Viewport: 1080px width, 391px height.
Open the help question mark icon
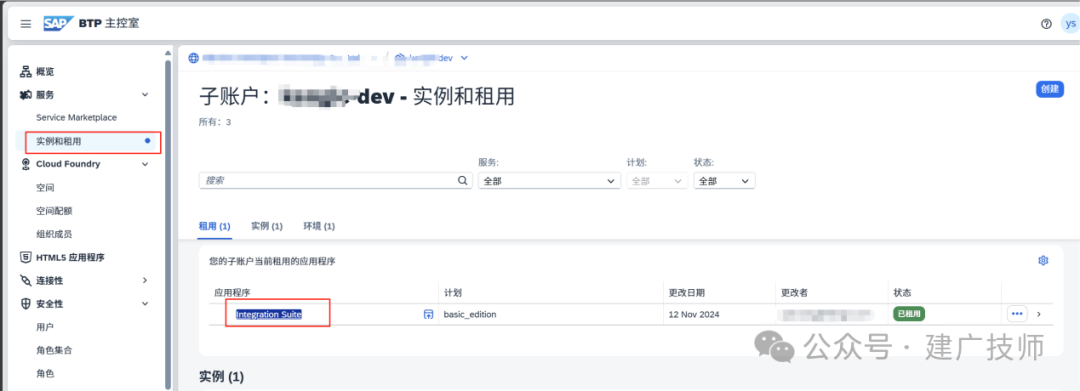(x=1046, y=24)
